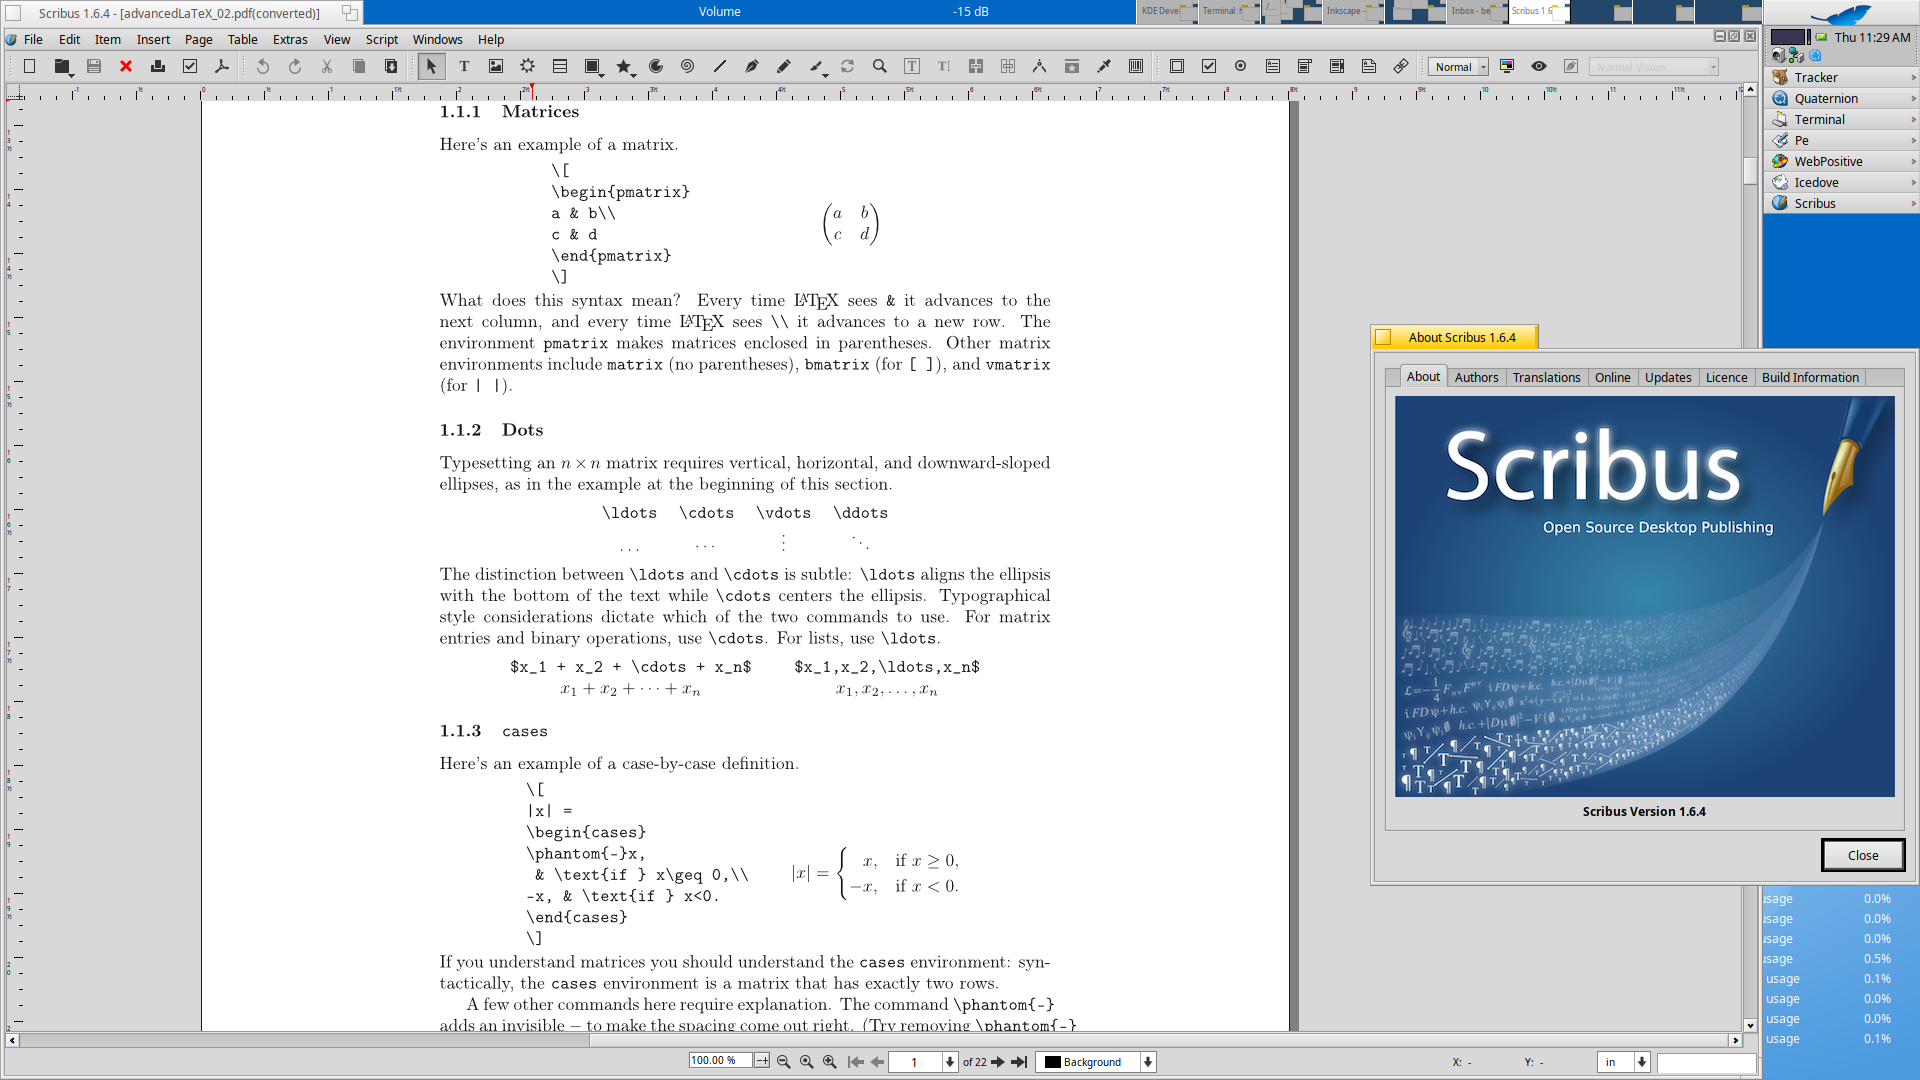1920x1080 pixels.
Task: Zoom in with the plus magnifier
Action: click(x=829, y=1062)
